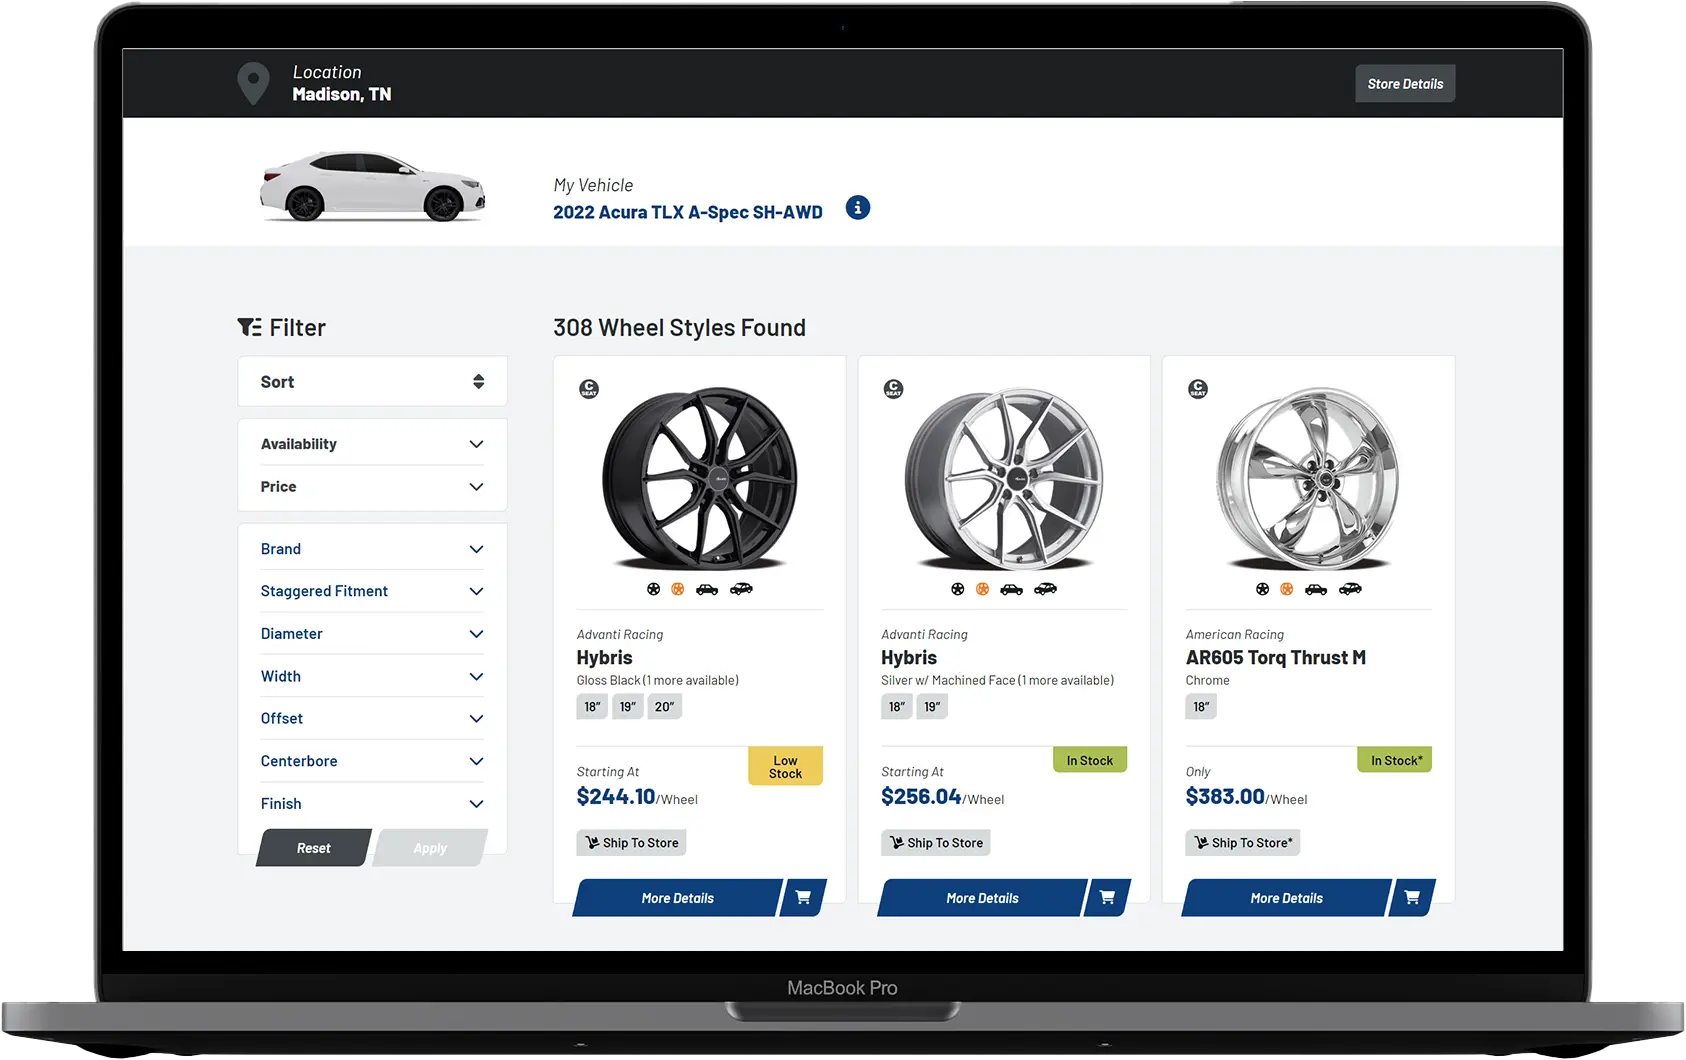Screen dimensions: 1686x1060
Task: Click the In Stock* badge on AR605
Action: click(x=1395, y=760)
